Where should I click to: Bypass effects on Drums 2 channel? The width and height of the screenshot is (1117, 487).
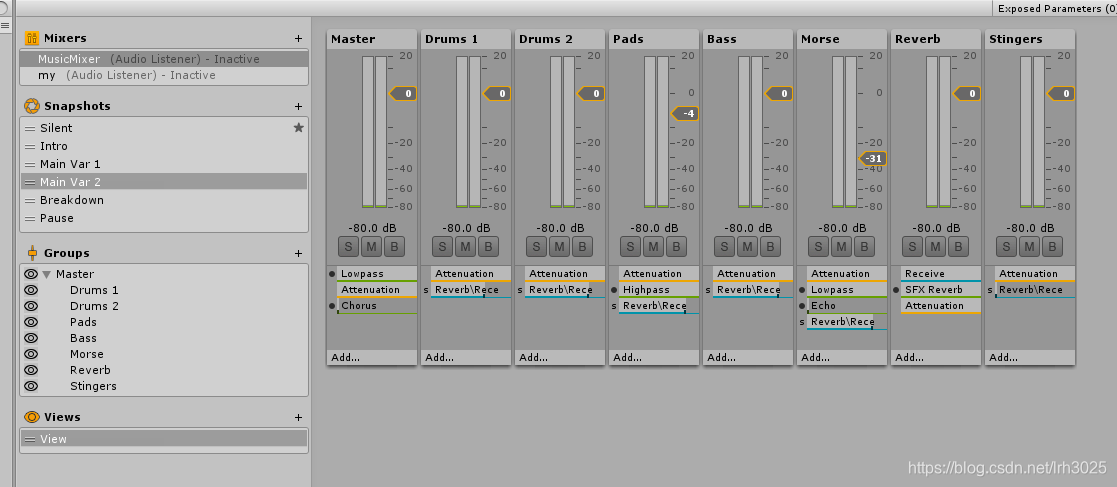(x=582, y=247)
